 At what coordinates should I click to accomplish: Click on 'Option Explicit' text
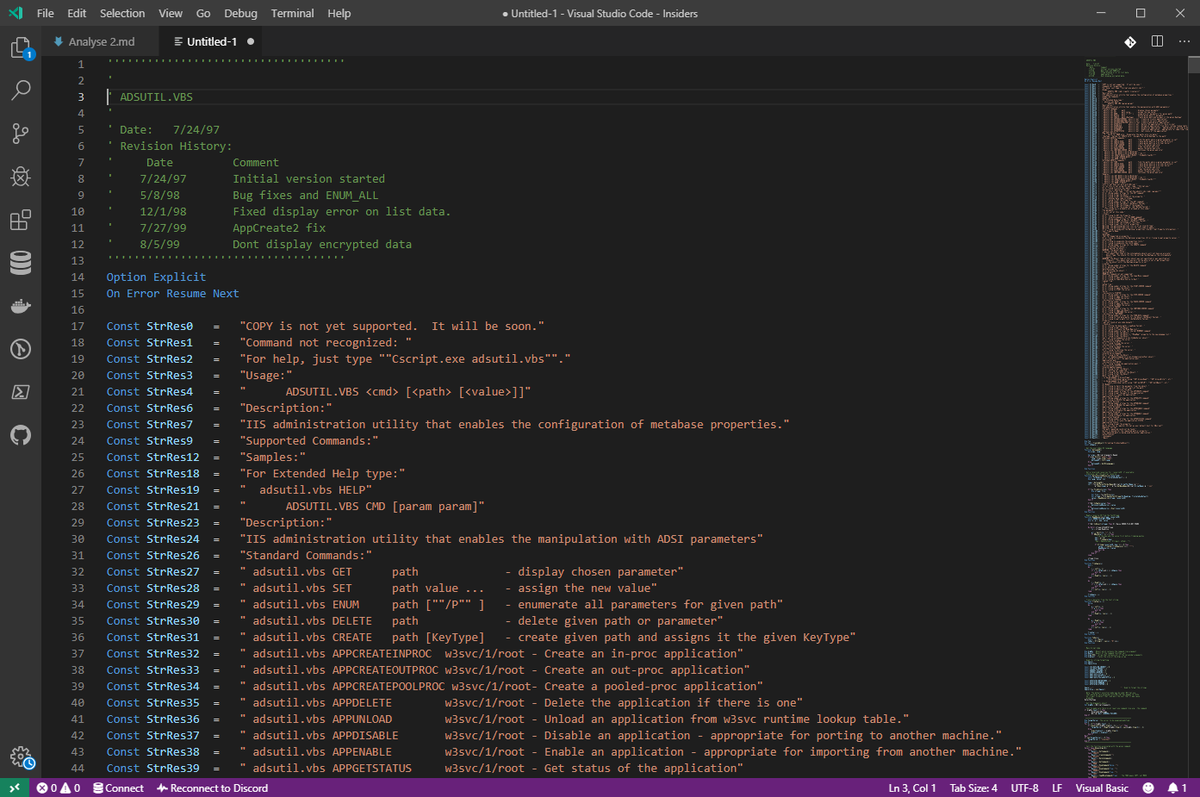(156, 277)
